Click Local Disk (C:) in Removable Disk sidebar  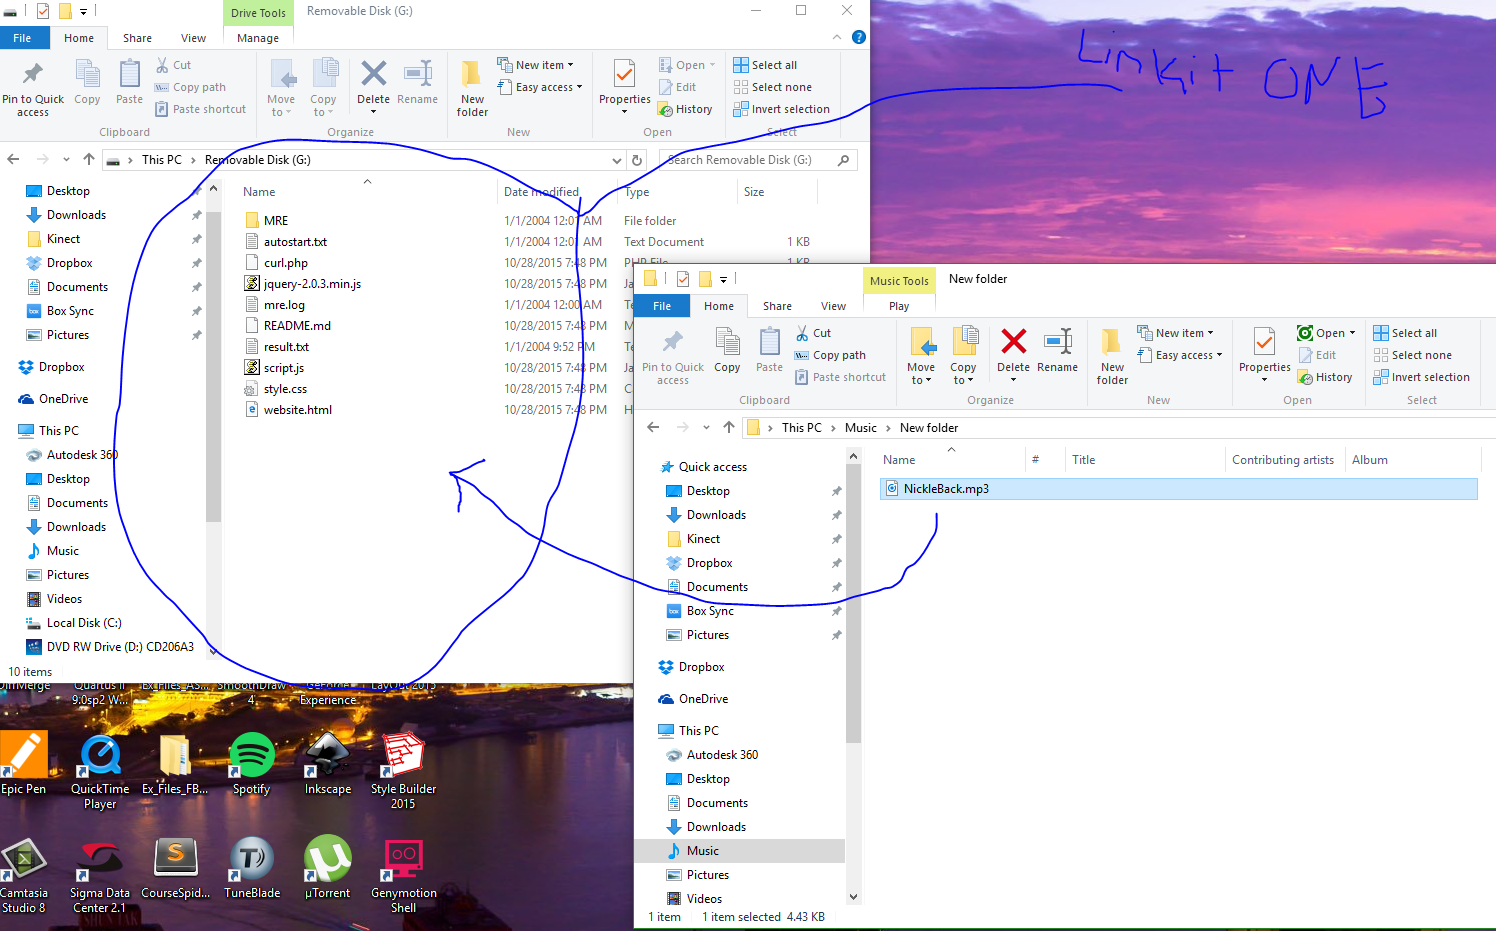pyautogui.click(x=84, y=623)
